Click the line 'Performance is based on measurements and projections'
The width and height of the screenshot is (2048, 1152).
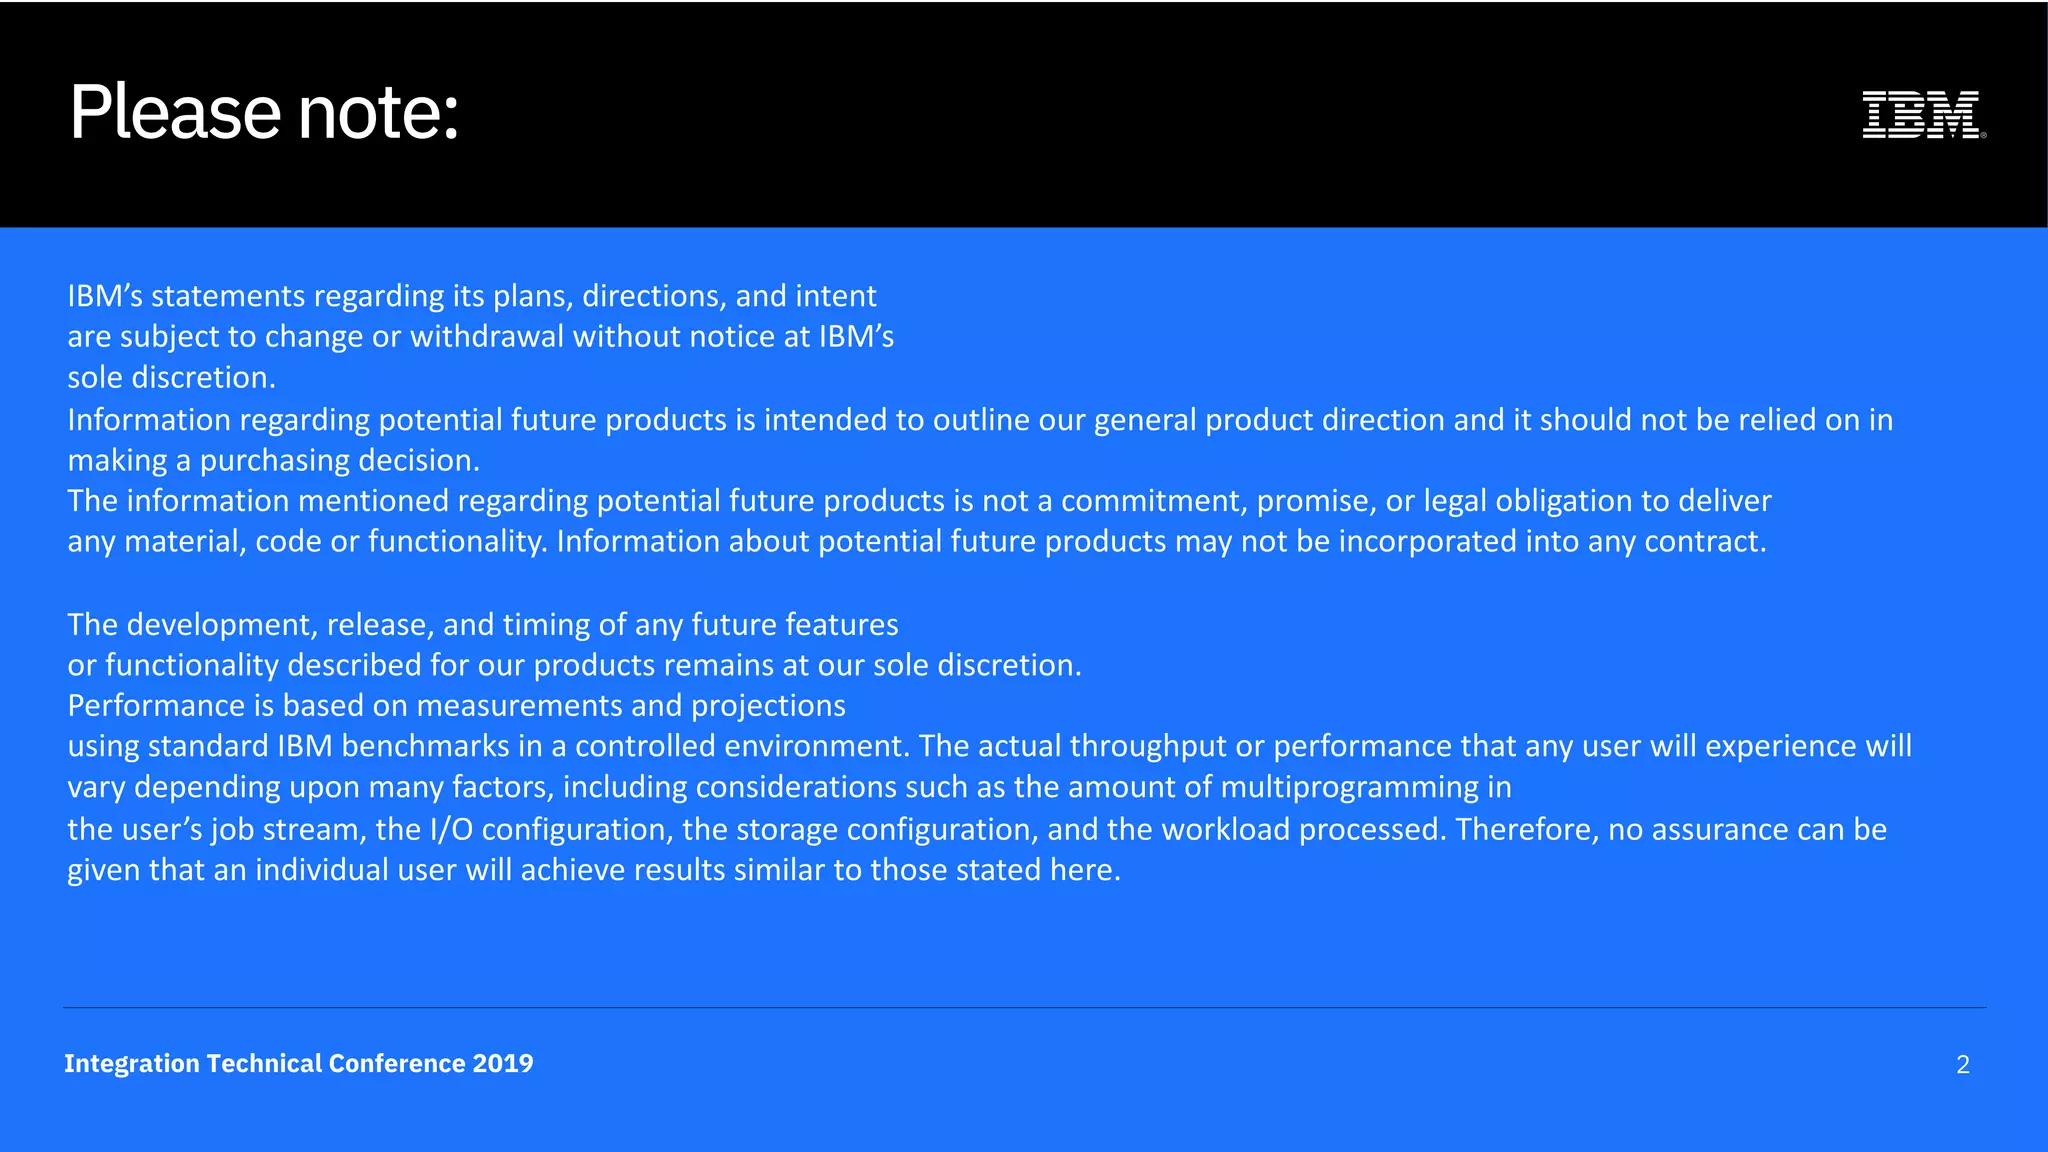click(x=457, y=706)
